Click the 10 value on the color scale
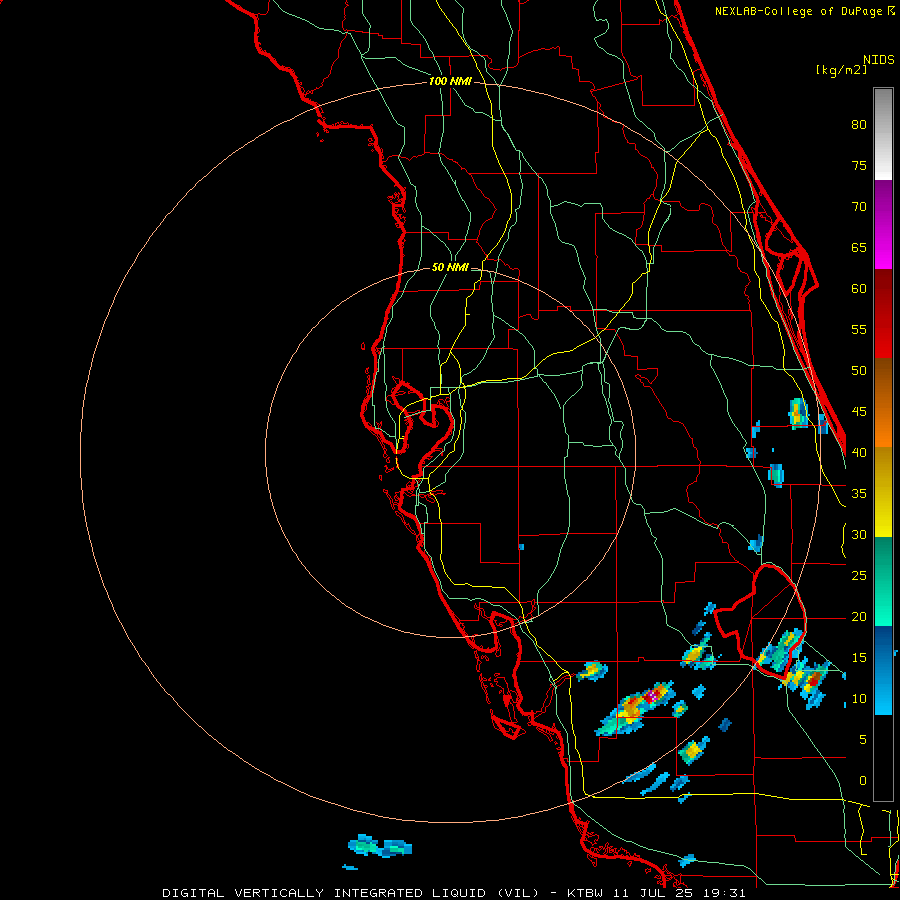This screenshot has height=900, width=900. (x=859, y=699)
